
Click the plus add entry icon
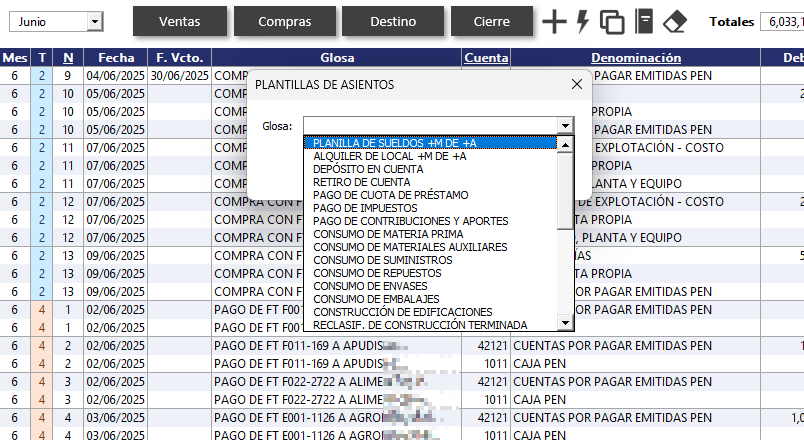(554, 22)
